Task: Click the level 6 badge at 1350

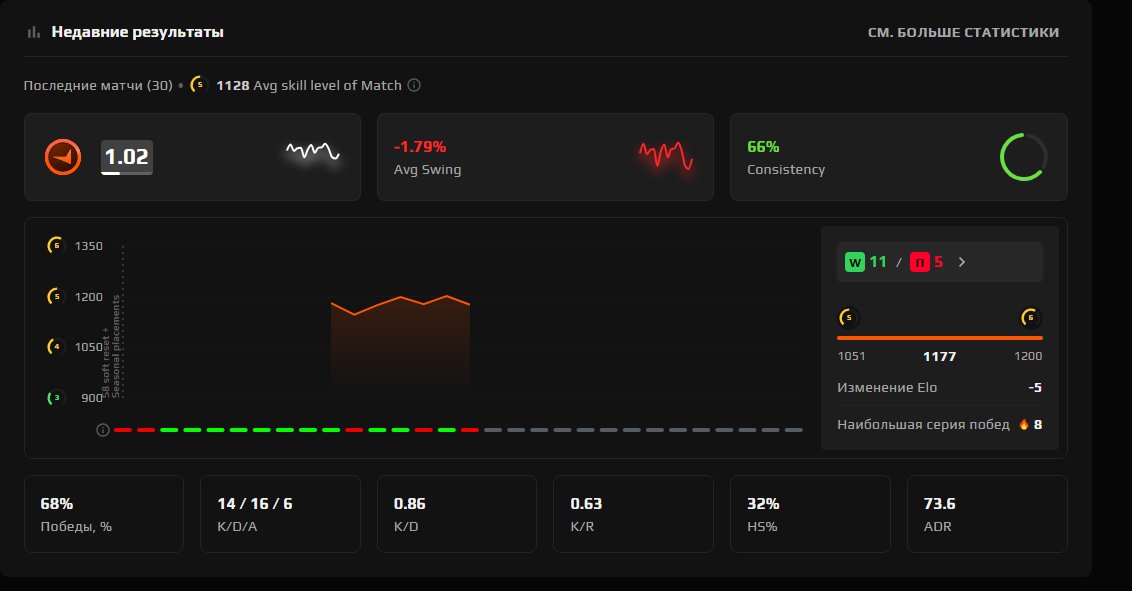Action: 56,245
